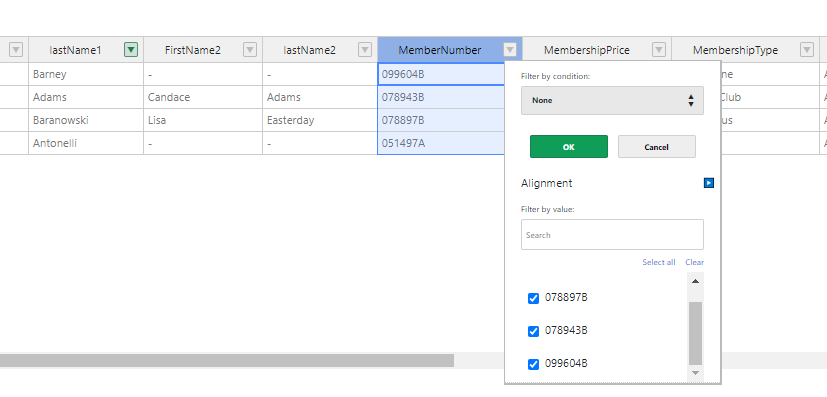The height and width of the screenshot is (397, 827).
Task: Click the Select all link
Action: point(659,262)
